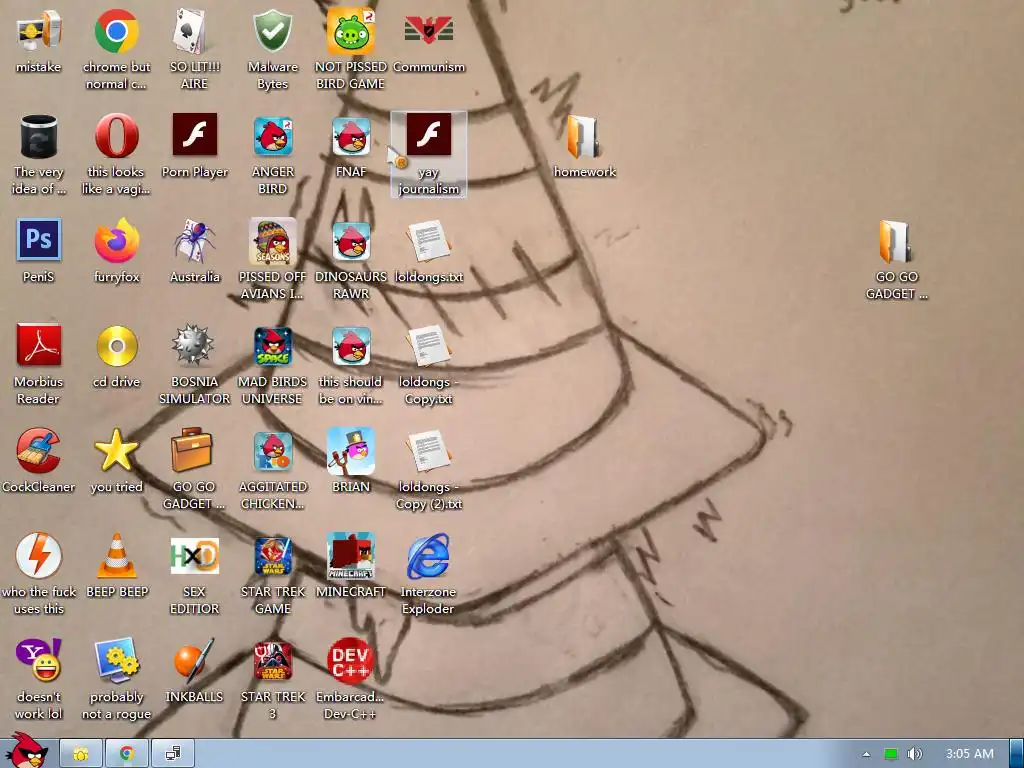Screen dimensions: 1024x768
Task: Show hidden tray icons arrow
Action: click(866, 754)
